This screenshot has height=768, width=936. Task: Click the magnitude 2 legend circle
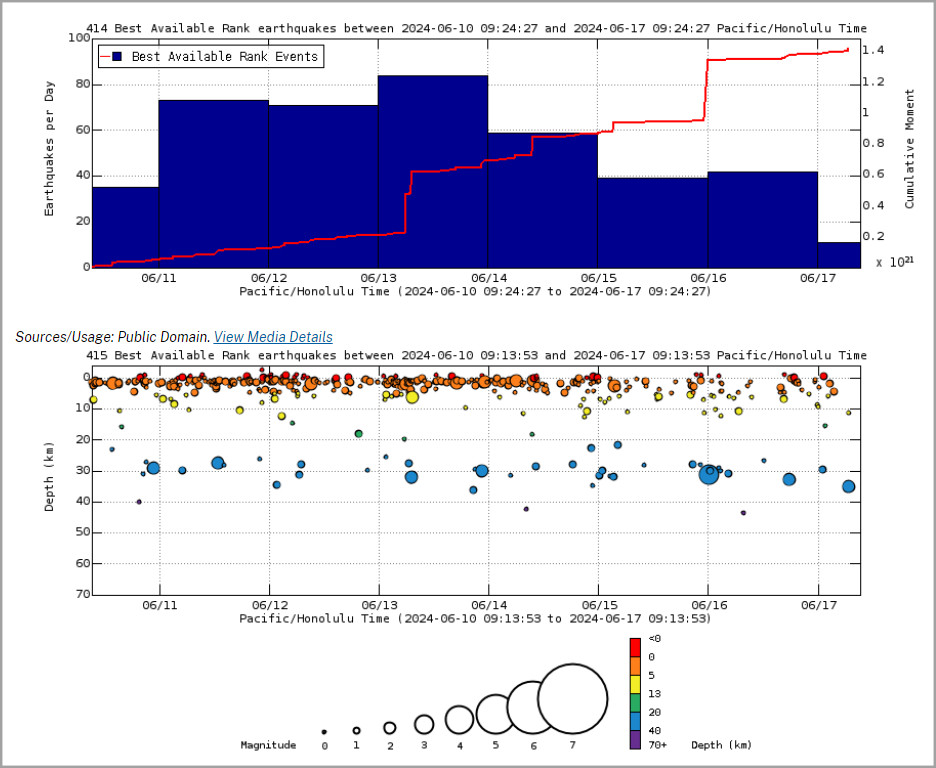pyautogui.click(x=390, y=728)
